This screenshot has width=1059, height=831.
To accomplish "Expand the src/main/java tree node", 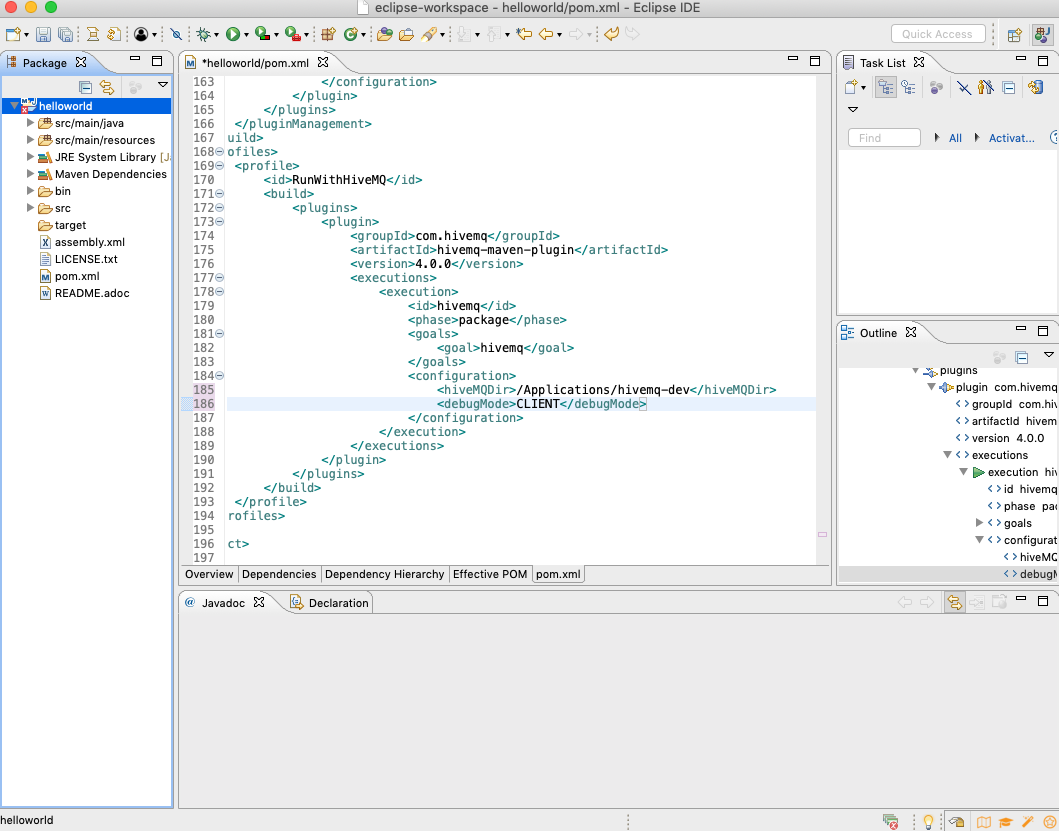I will click(30, 123).
